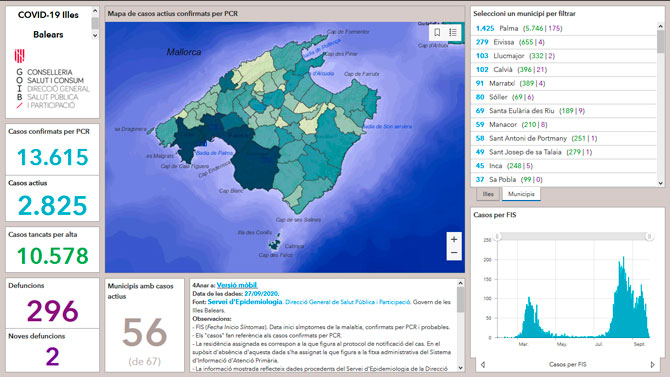670x377 pixels.
Task: Filter by Marratxí municipality
Action: tap(564, 83)
